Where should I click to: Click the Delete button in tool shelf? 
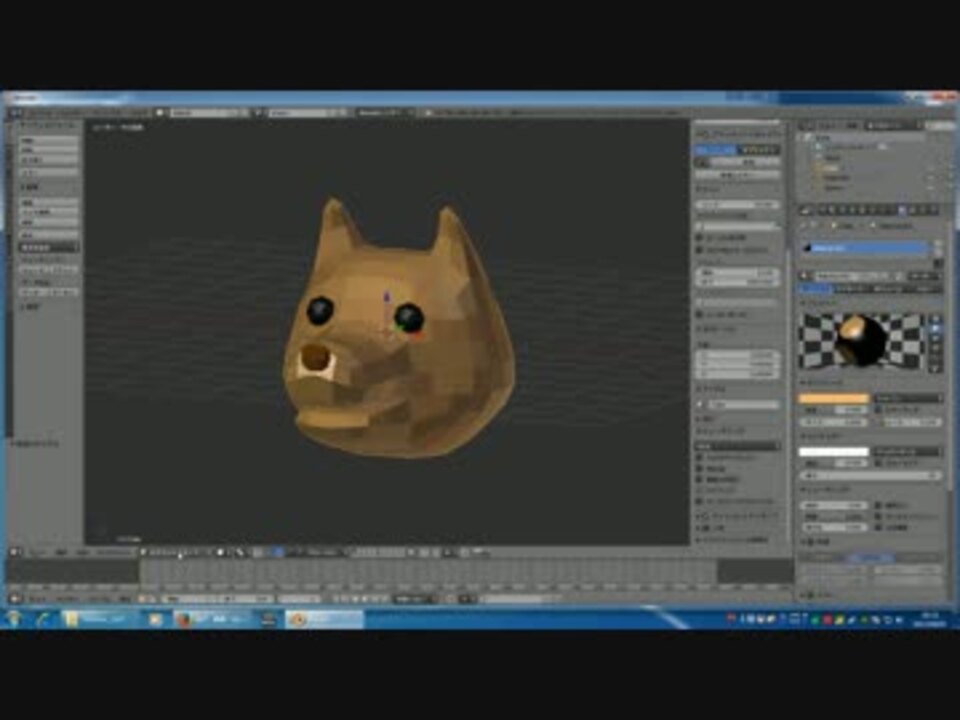[48, 223]
